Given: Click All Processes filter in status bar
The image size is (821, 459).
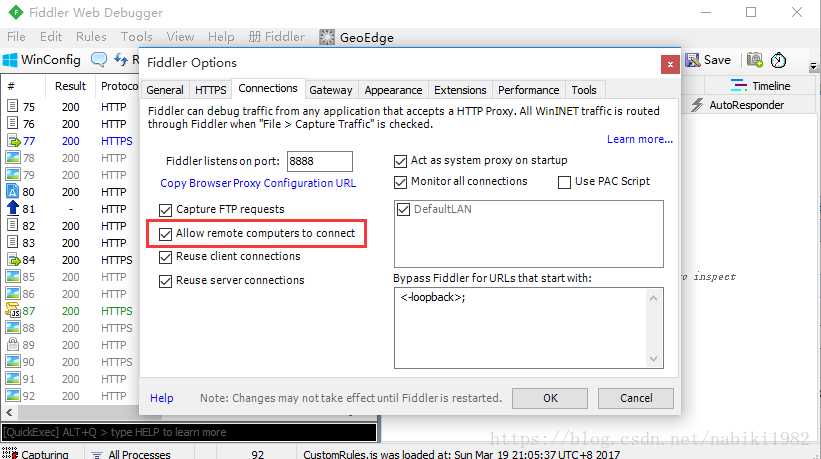Looking at the screenshot, I should tap(131, 454).
